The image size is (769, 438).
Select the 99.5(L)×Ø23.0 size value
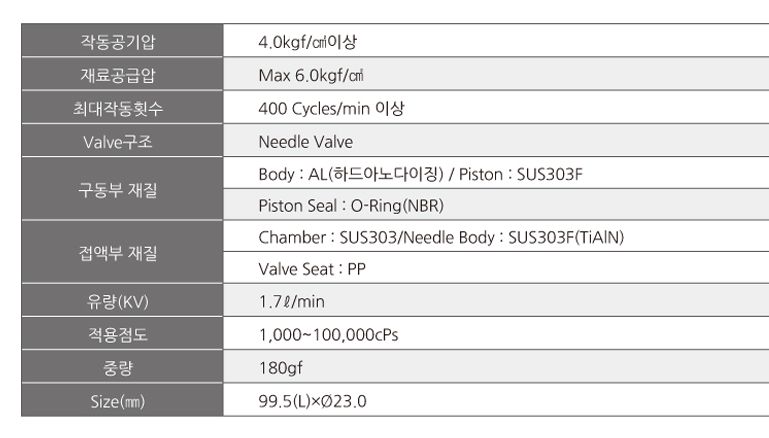tap(312, 401)
